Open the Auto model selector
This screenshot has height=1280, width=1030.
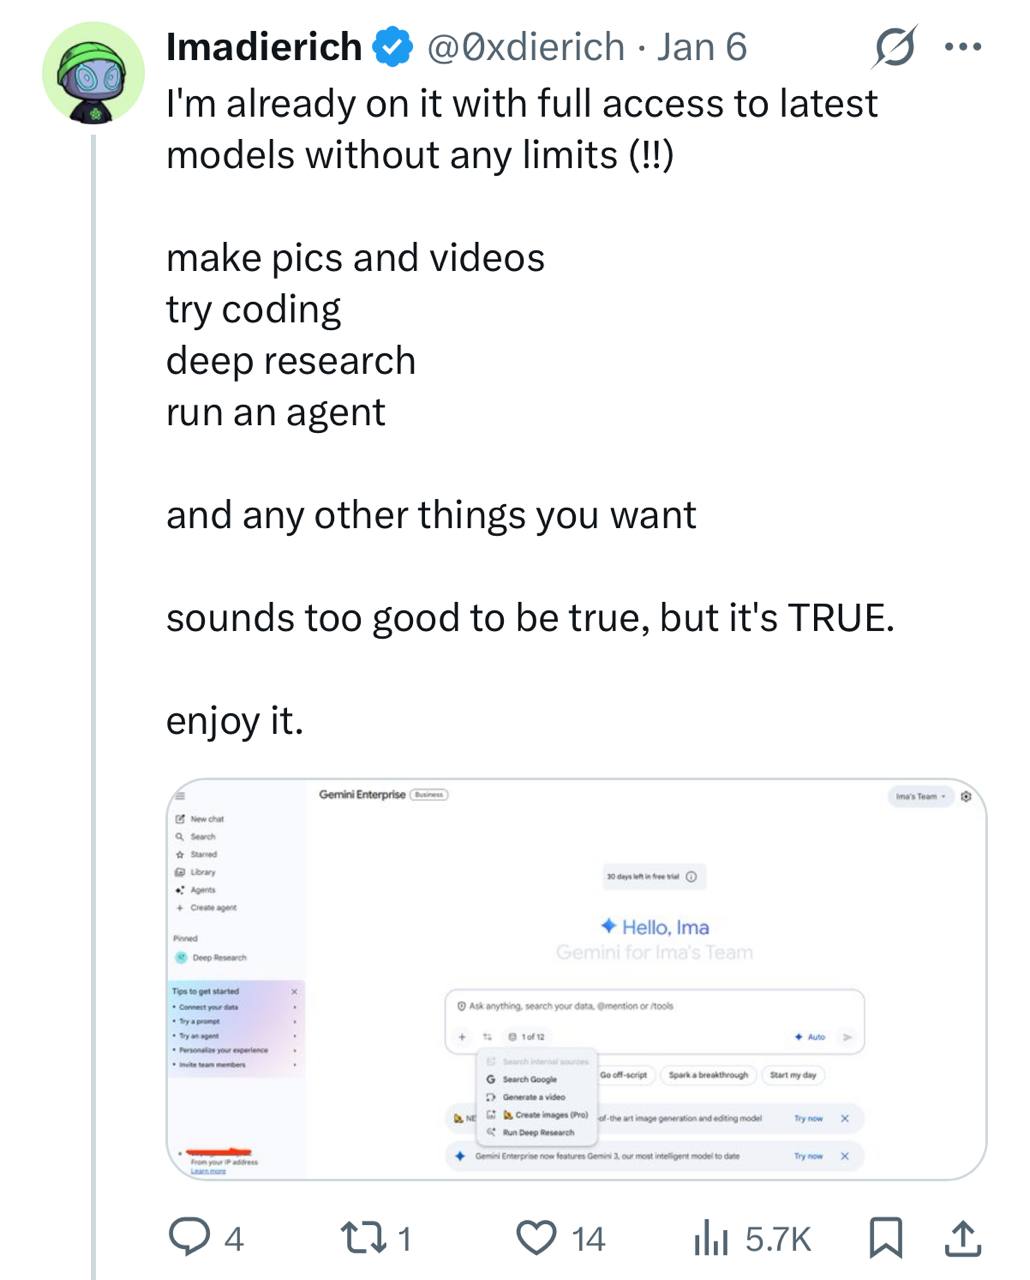point(811,1037)
